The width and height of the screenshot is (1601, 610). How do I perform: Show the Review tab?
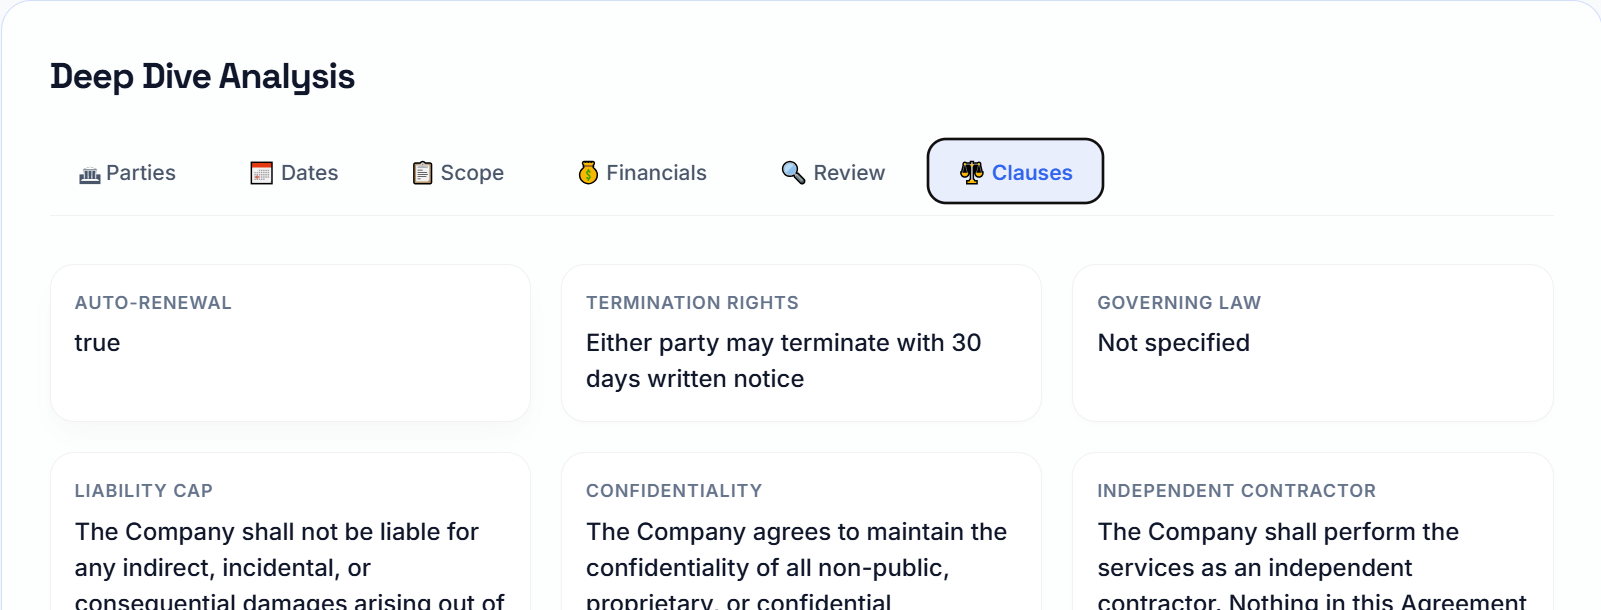pyautogui.click(x=849, y=173)
